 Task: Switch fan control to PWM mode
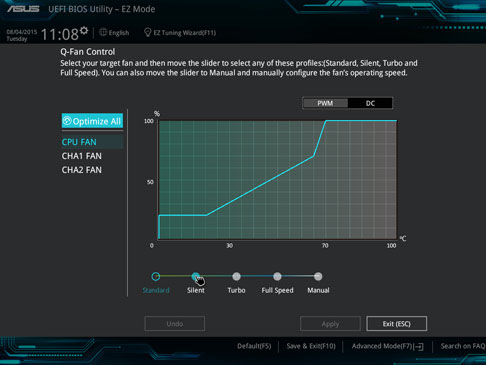[x=325, y=103]
